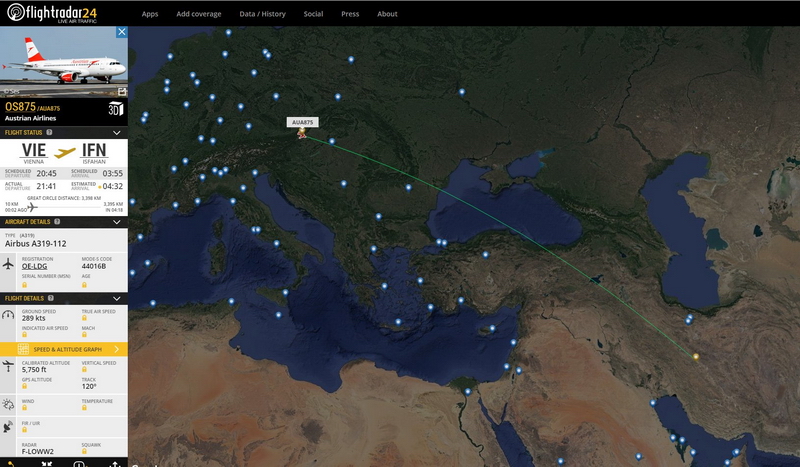Click the altitude icon beside Calibrated Altitude
Viewport: 800px width, 467px height.
click(8, 366)
